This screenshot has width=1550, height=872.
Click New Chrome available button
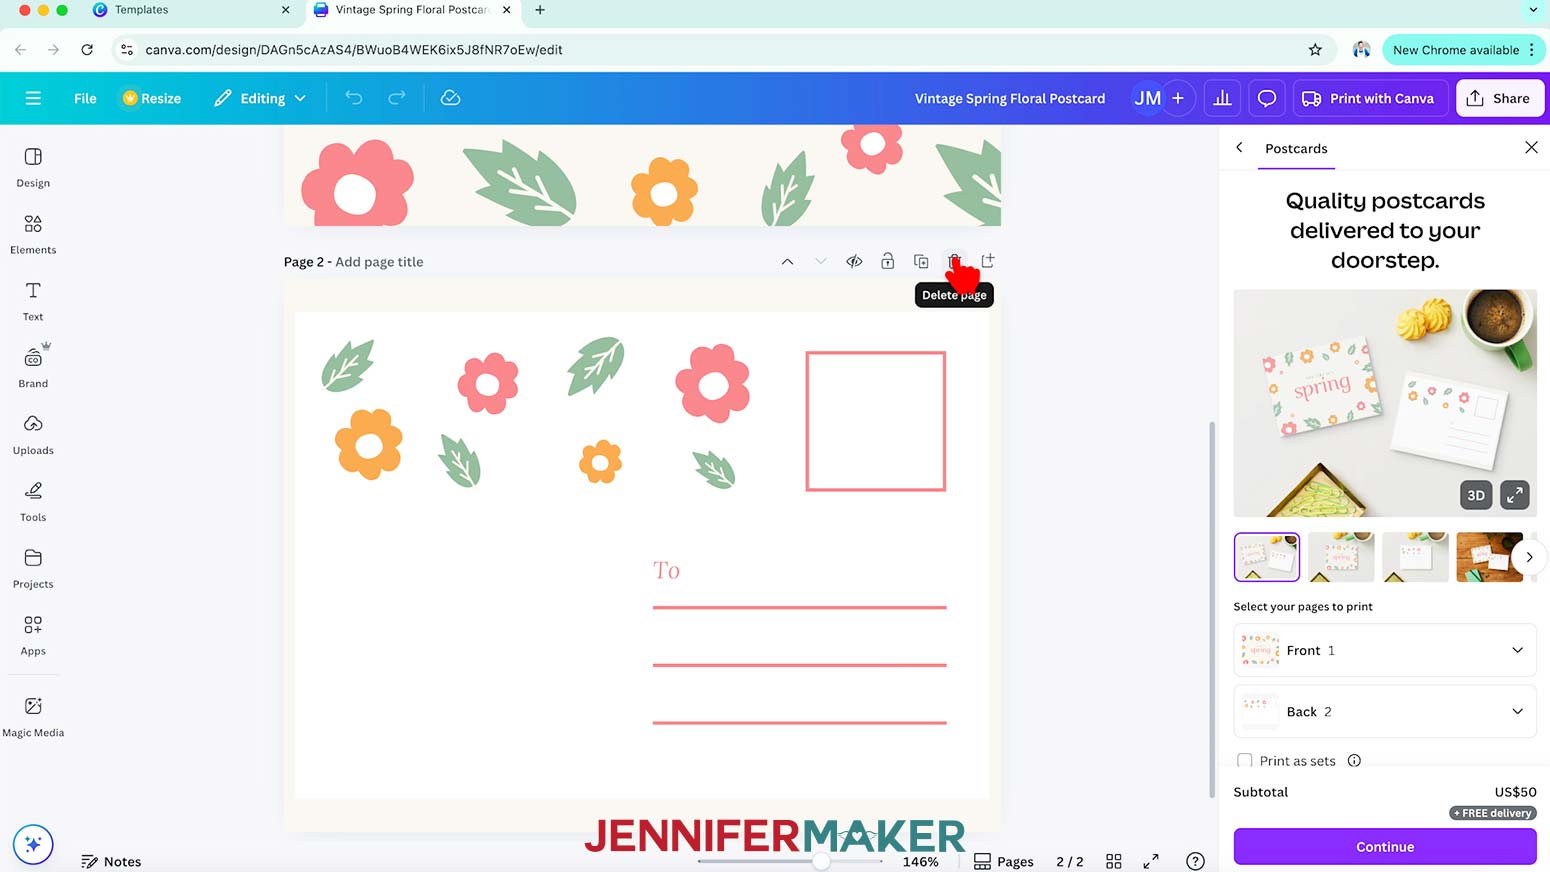pos(1463,50)
